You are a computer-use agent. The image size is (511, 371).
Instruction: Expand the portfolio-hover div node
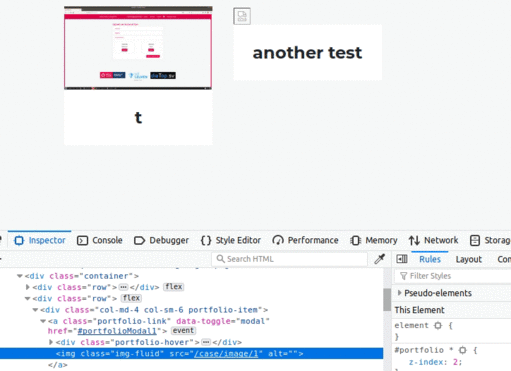[x=51, y=342]
